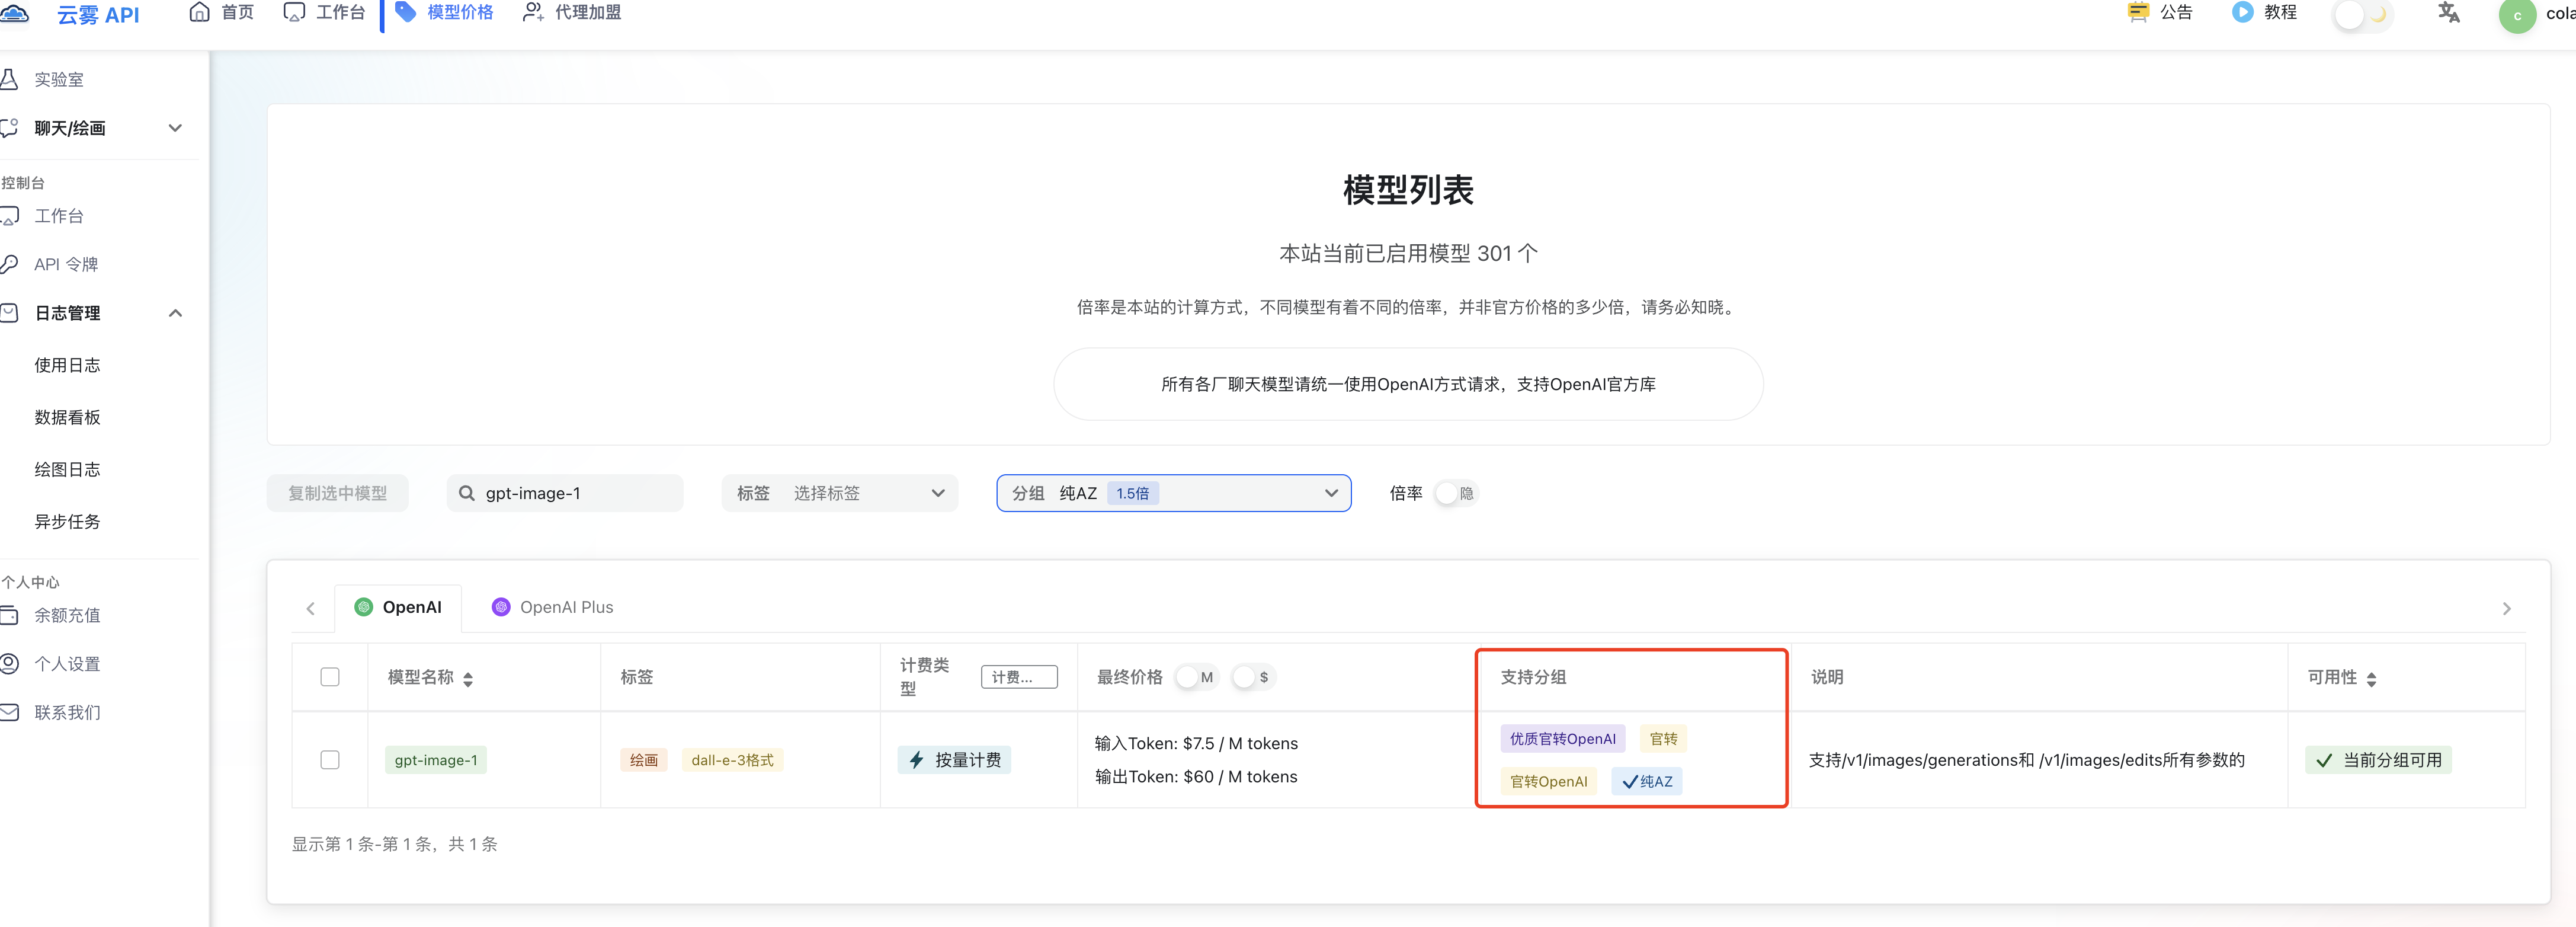The height and width of the screenshot is (927, 2576).
Task: Go to 首页 home in the top navigation
Action: pyautogui.click(x=222, y=12)
